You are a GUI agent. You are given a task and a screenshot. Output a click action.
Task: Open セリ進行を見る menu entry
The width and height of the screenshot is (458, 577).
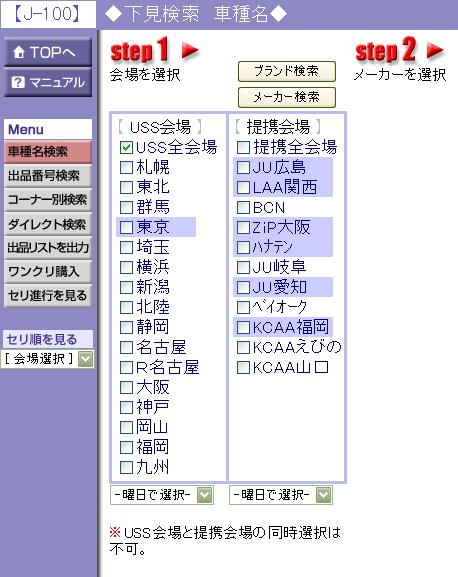tap(48, 295)
